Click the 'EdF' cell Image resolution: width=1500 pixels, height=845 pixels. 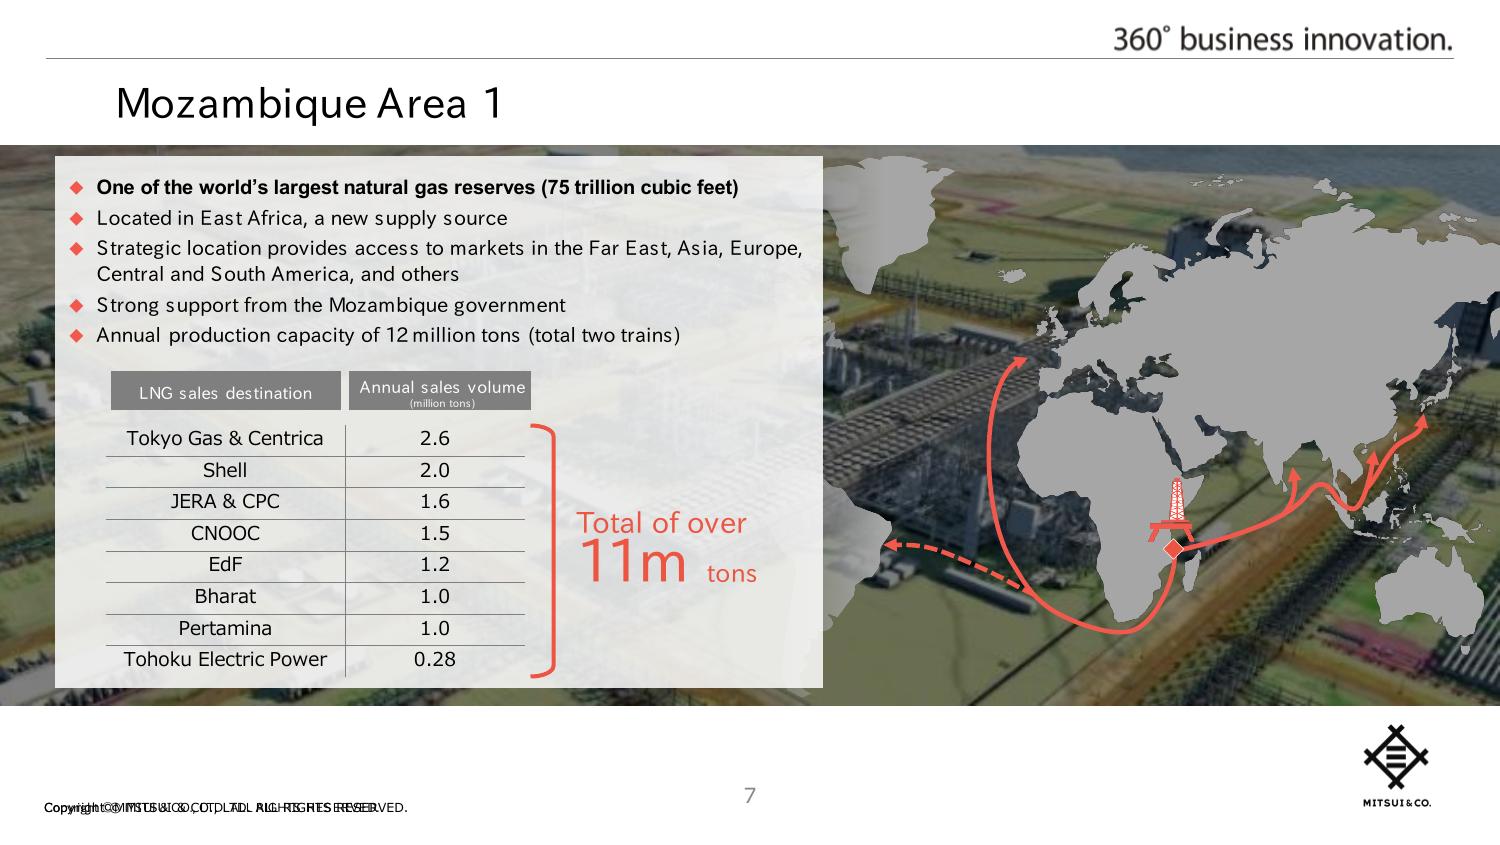225,564
